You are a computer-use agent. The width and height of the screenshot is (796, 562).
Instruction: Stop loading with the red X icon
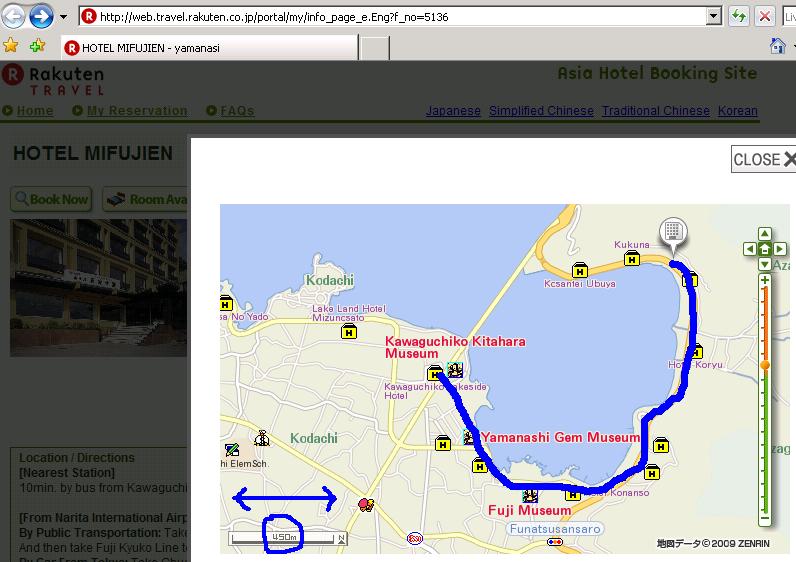click(765, 17)
